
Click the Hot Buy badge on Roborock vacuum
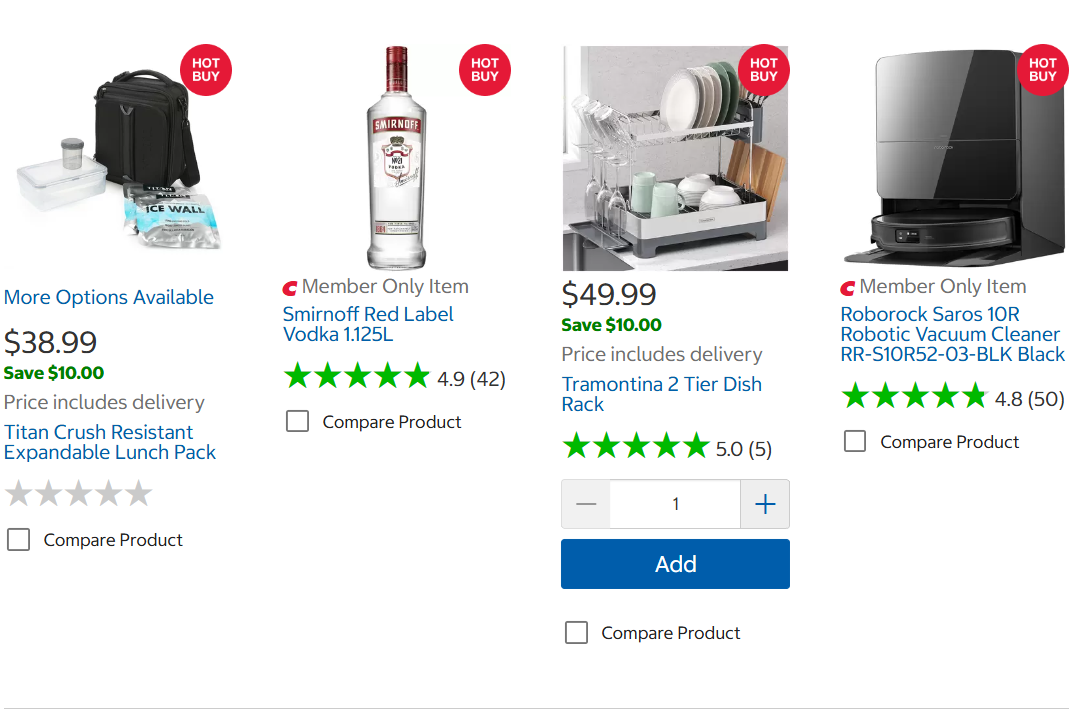pos(1043,70)
